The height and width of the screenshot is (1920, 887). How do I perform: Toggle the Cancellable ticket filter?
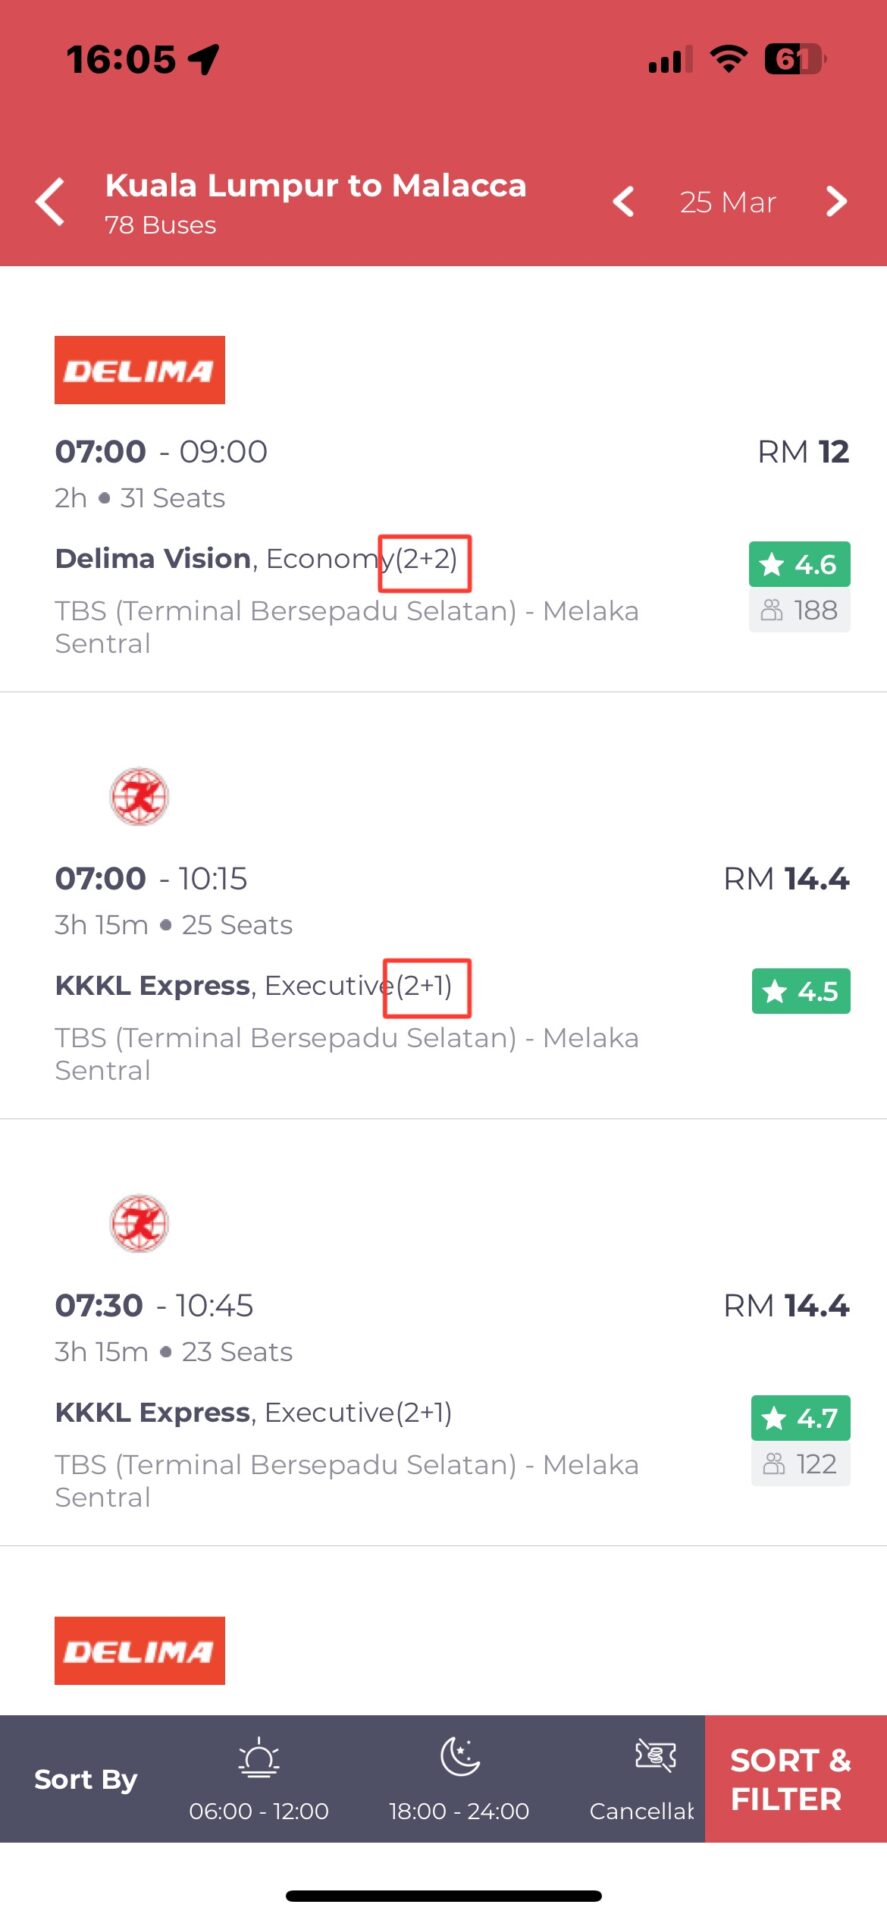click(x=647, y=1779)
